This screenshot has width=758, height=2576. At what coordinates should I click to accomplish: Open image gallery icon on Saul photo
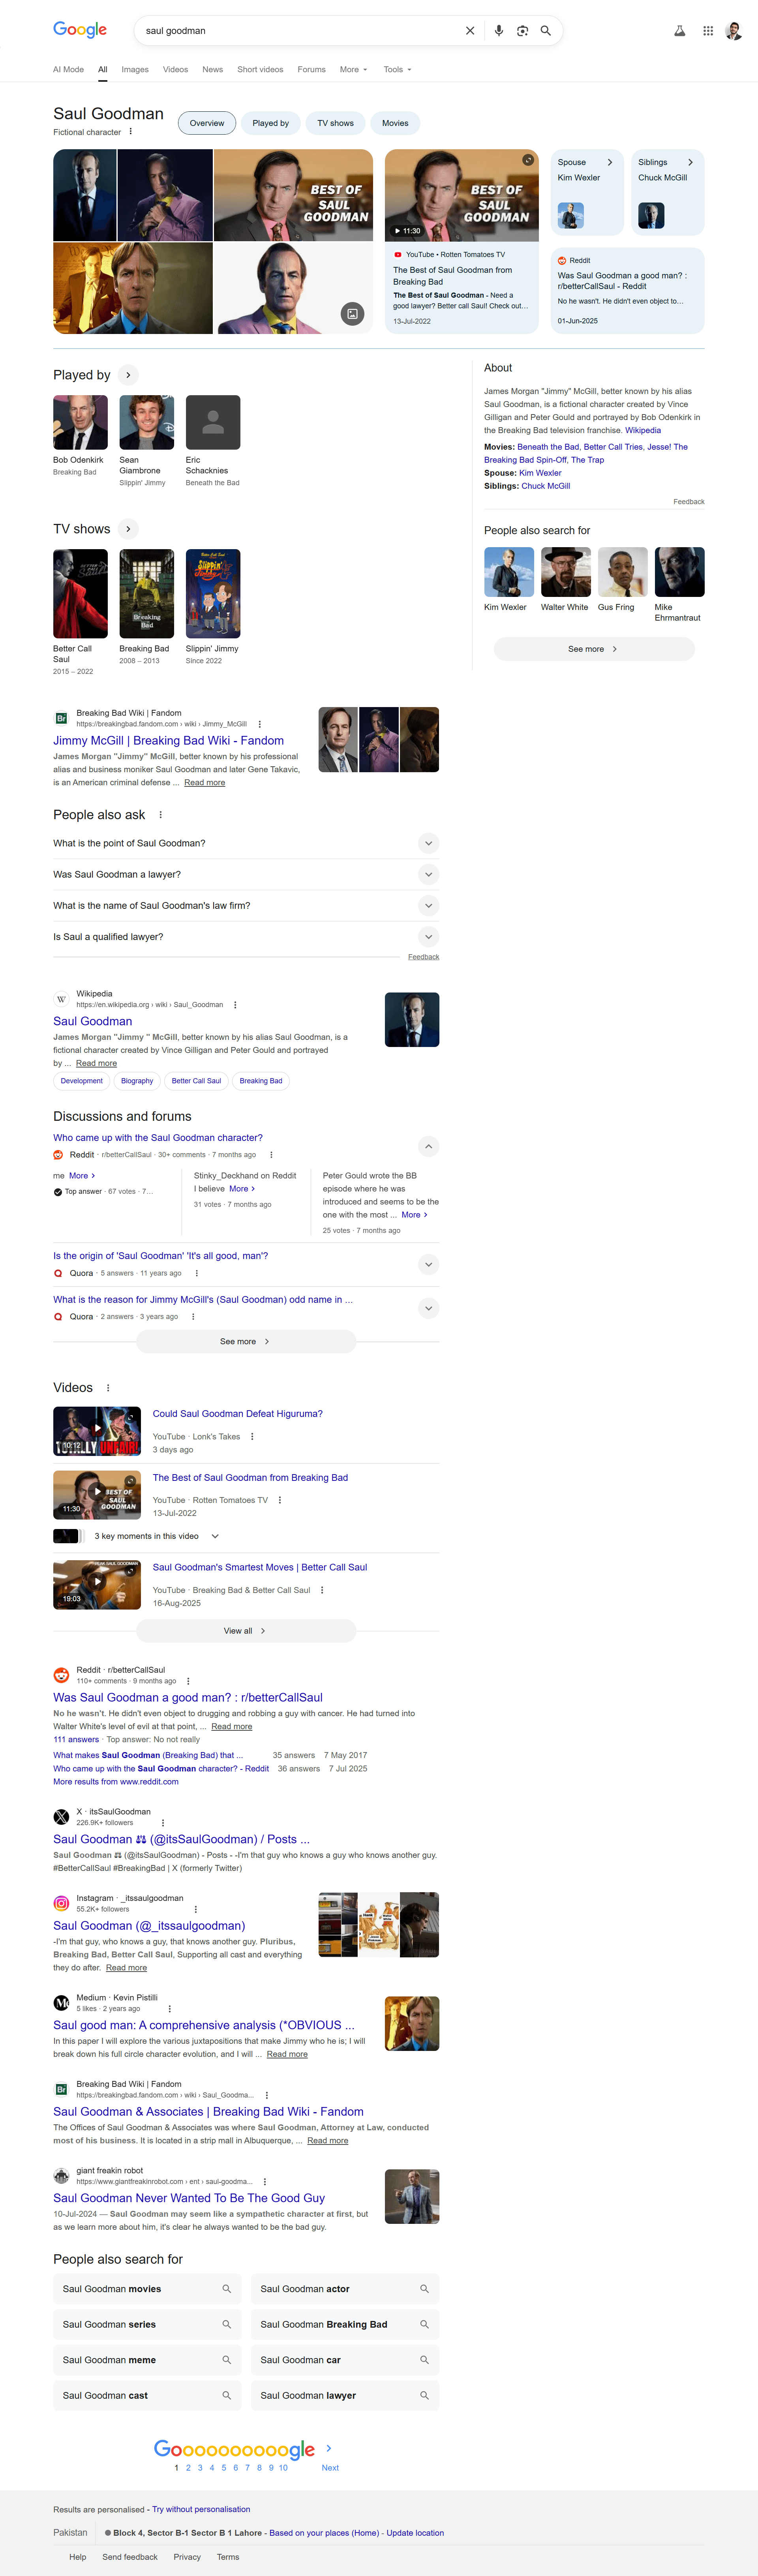pos(352,314)
